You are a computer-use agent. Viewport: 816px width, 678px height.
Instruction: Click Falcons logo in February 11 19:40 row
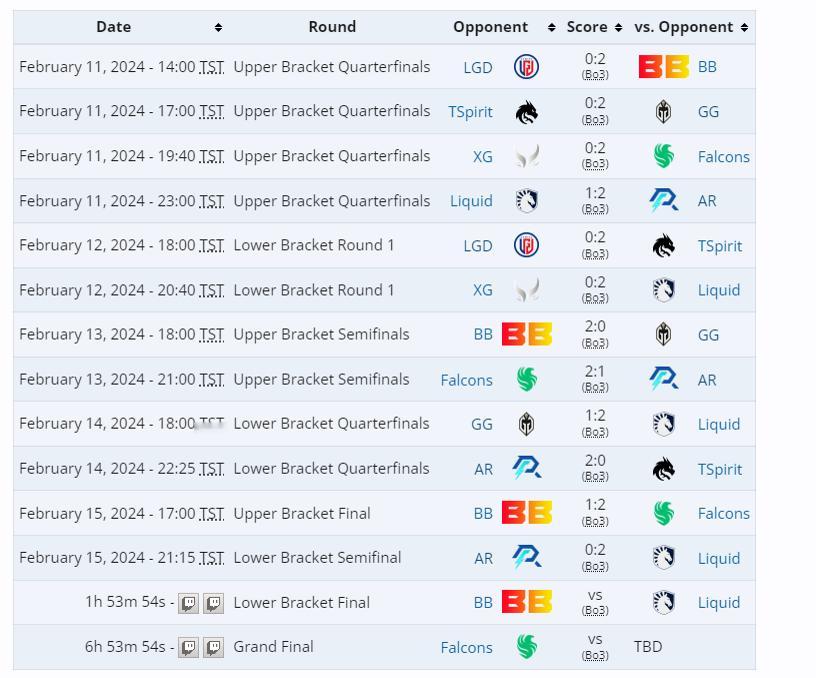coord(664,156)
